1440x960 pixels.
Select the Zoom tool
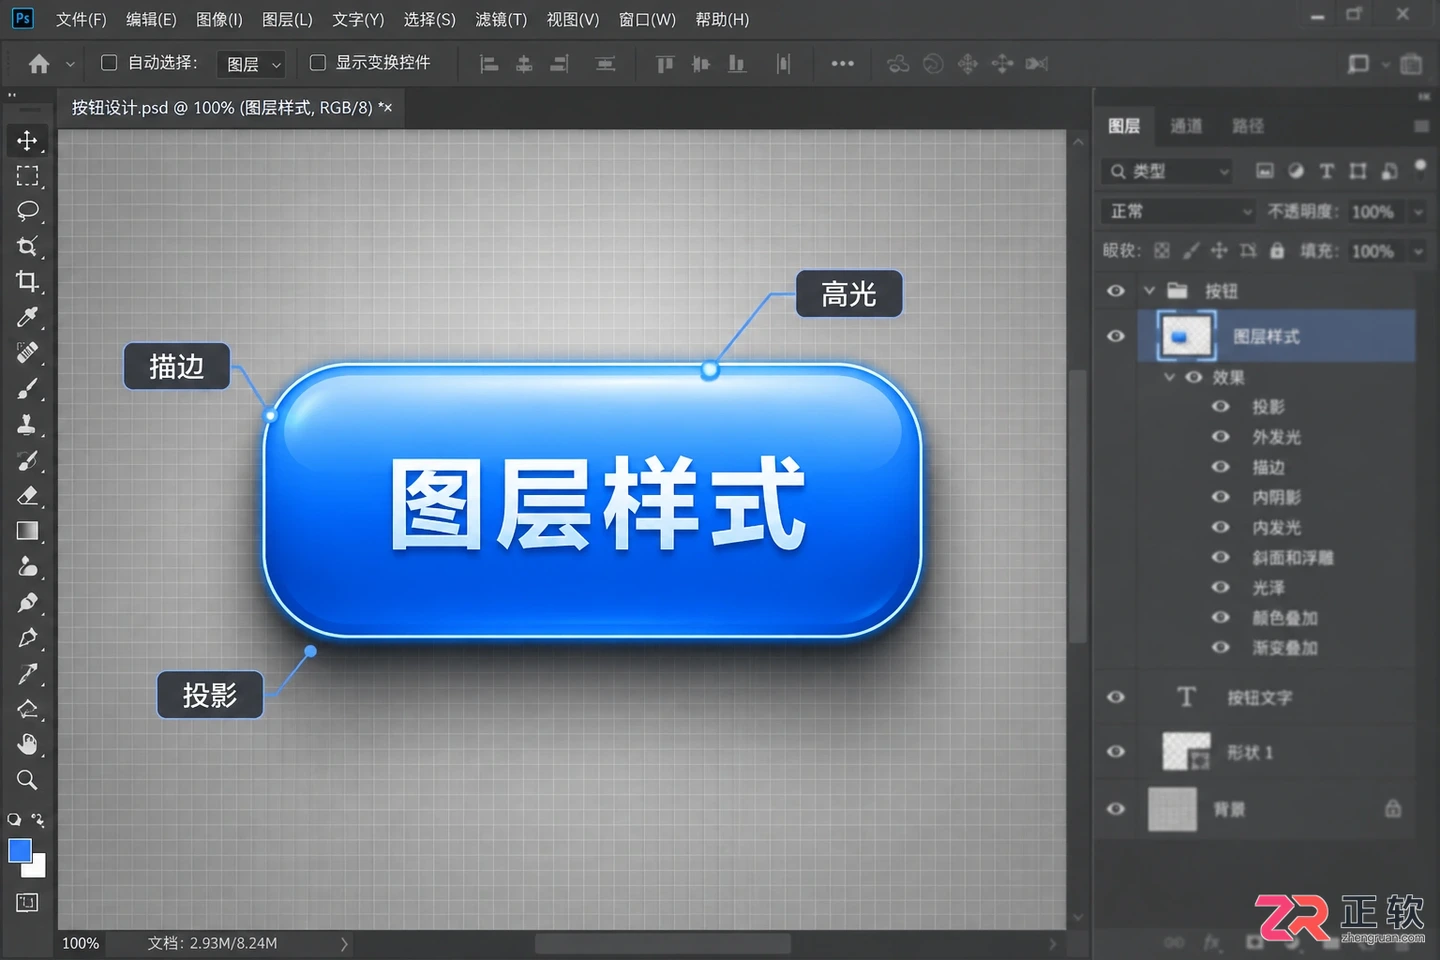coord(27,779)
